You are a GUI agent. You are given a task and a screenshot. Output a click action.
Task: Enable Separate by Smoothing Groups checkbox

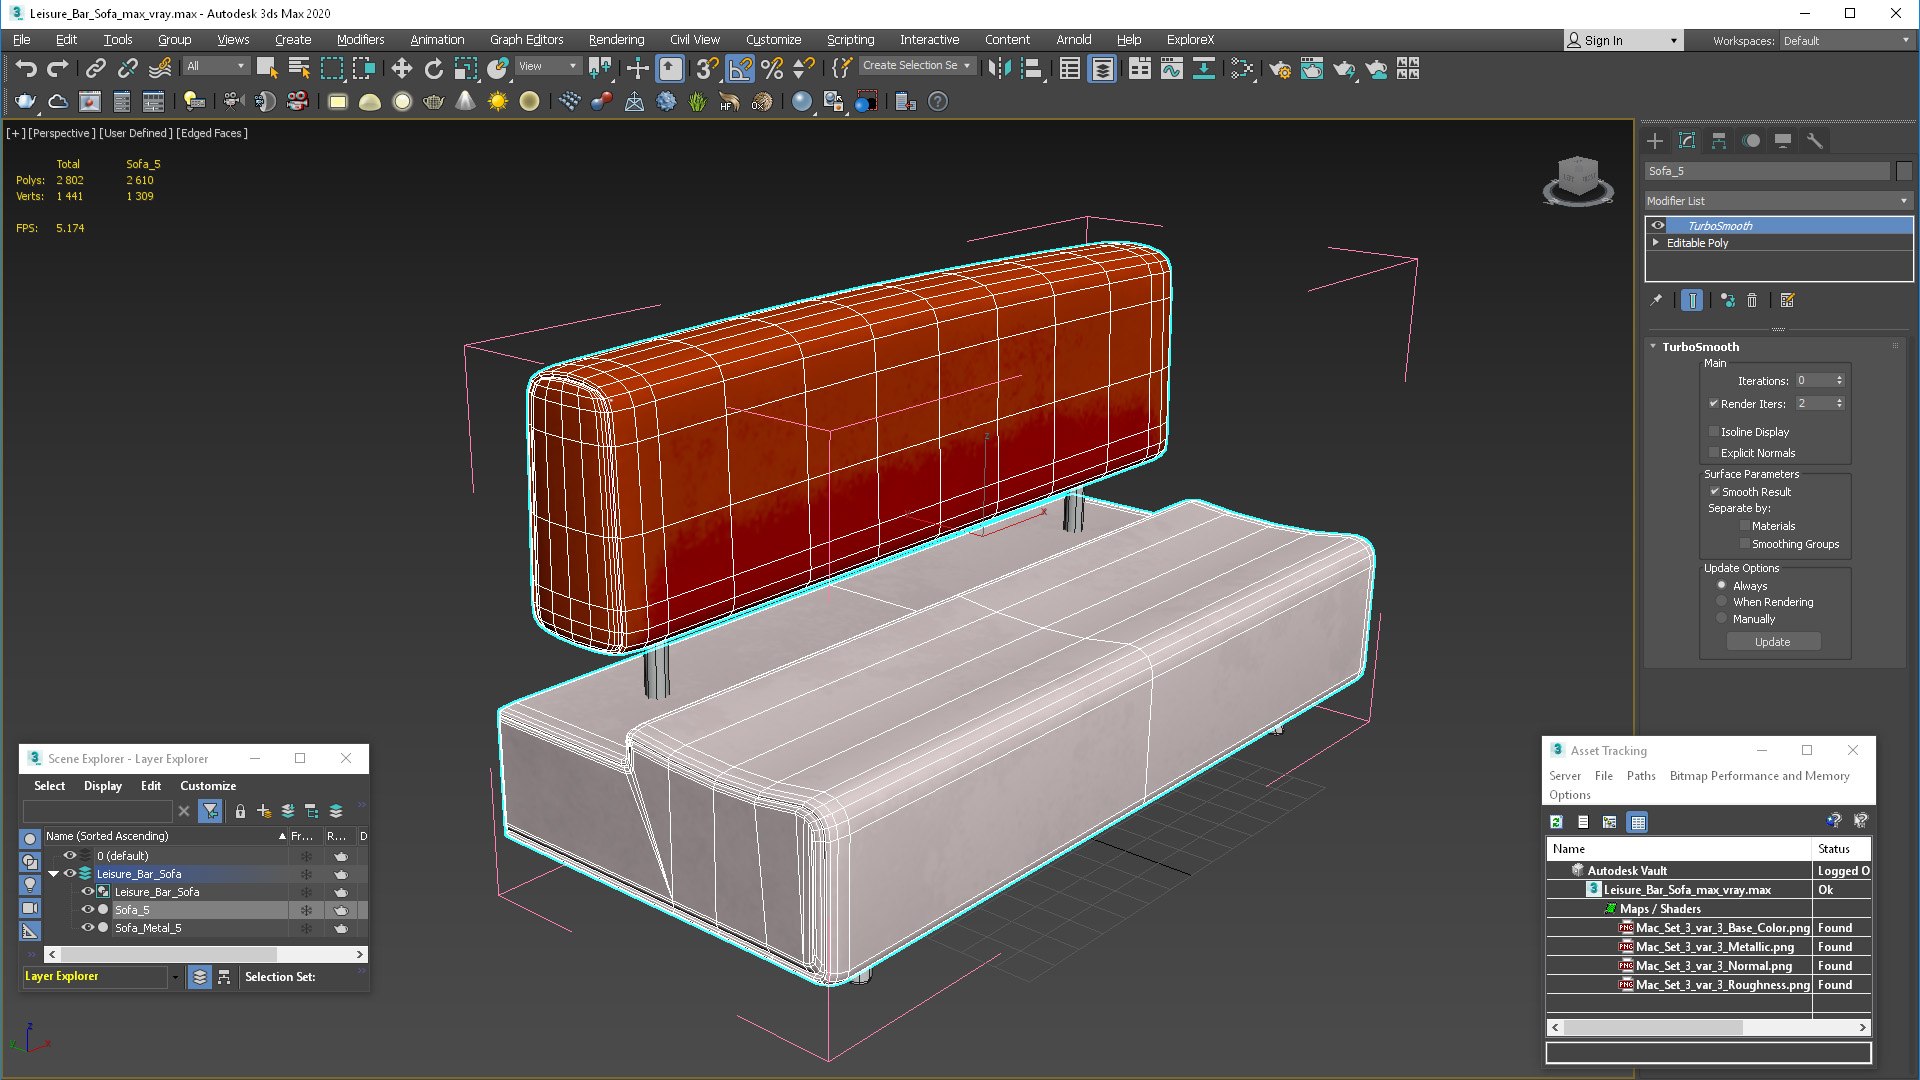(x=1745, y=544)
